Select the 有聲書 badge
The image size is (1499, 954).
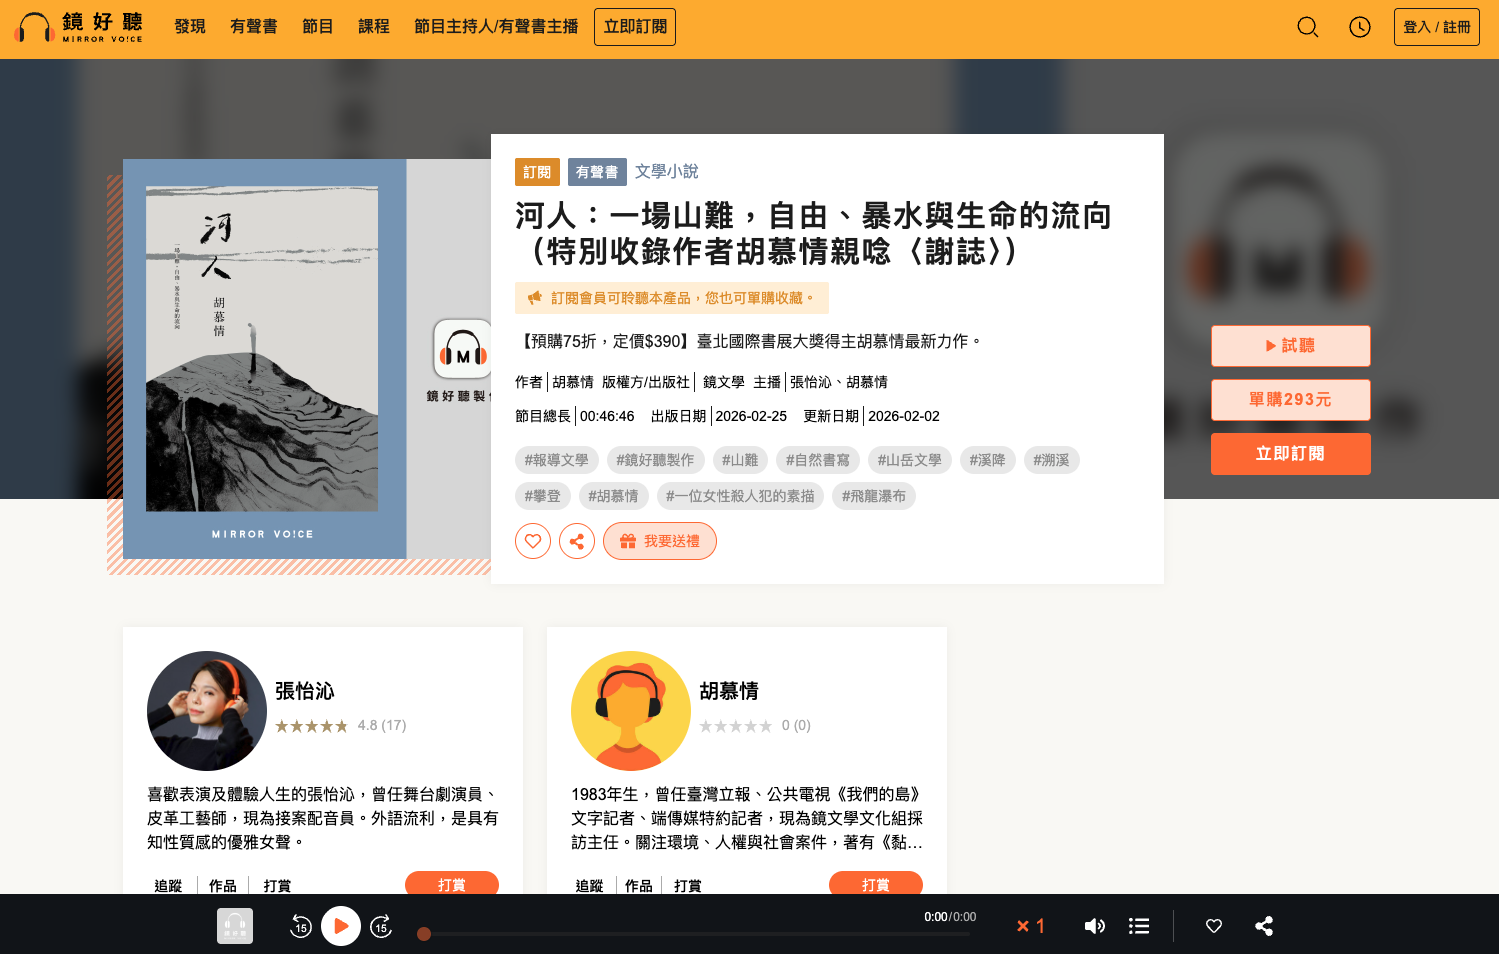597,172
